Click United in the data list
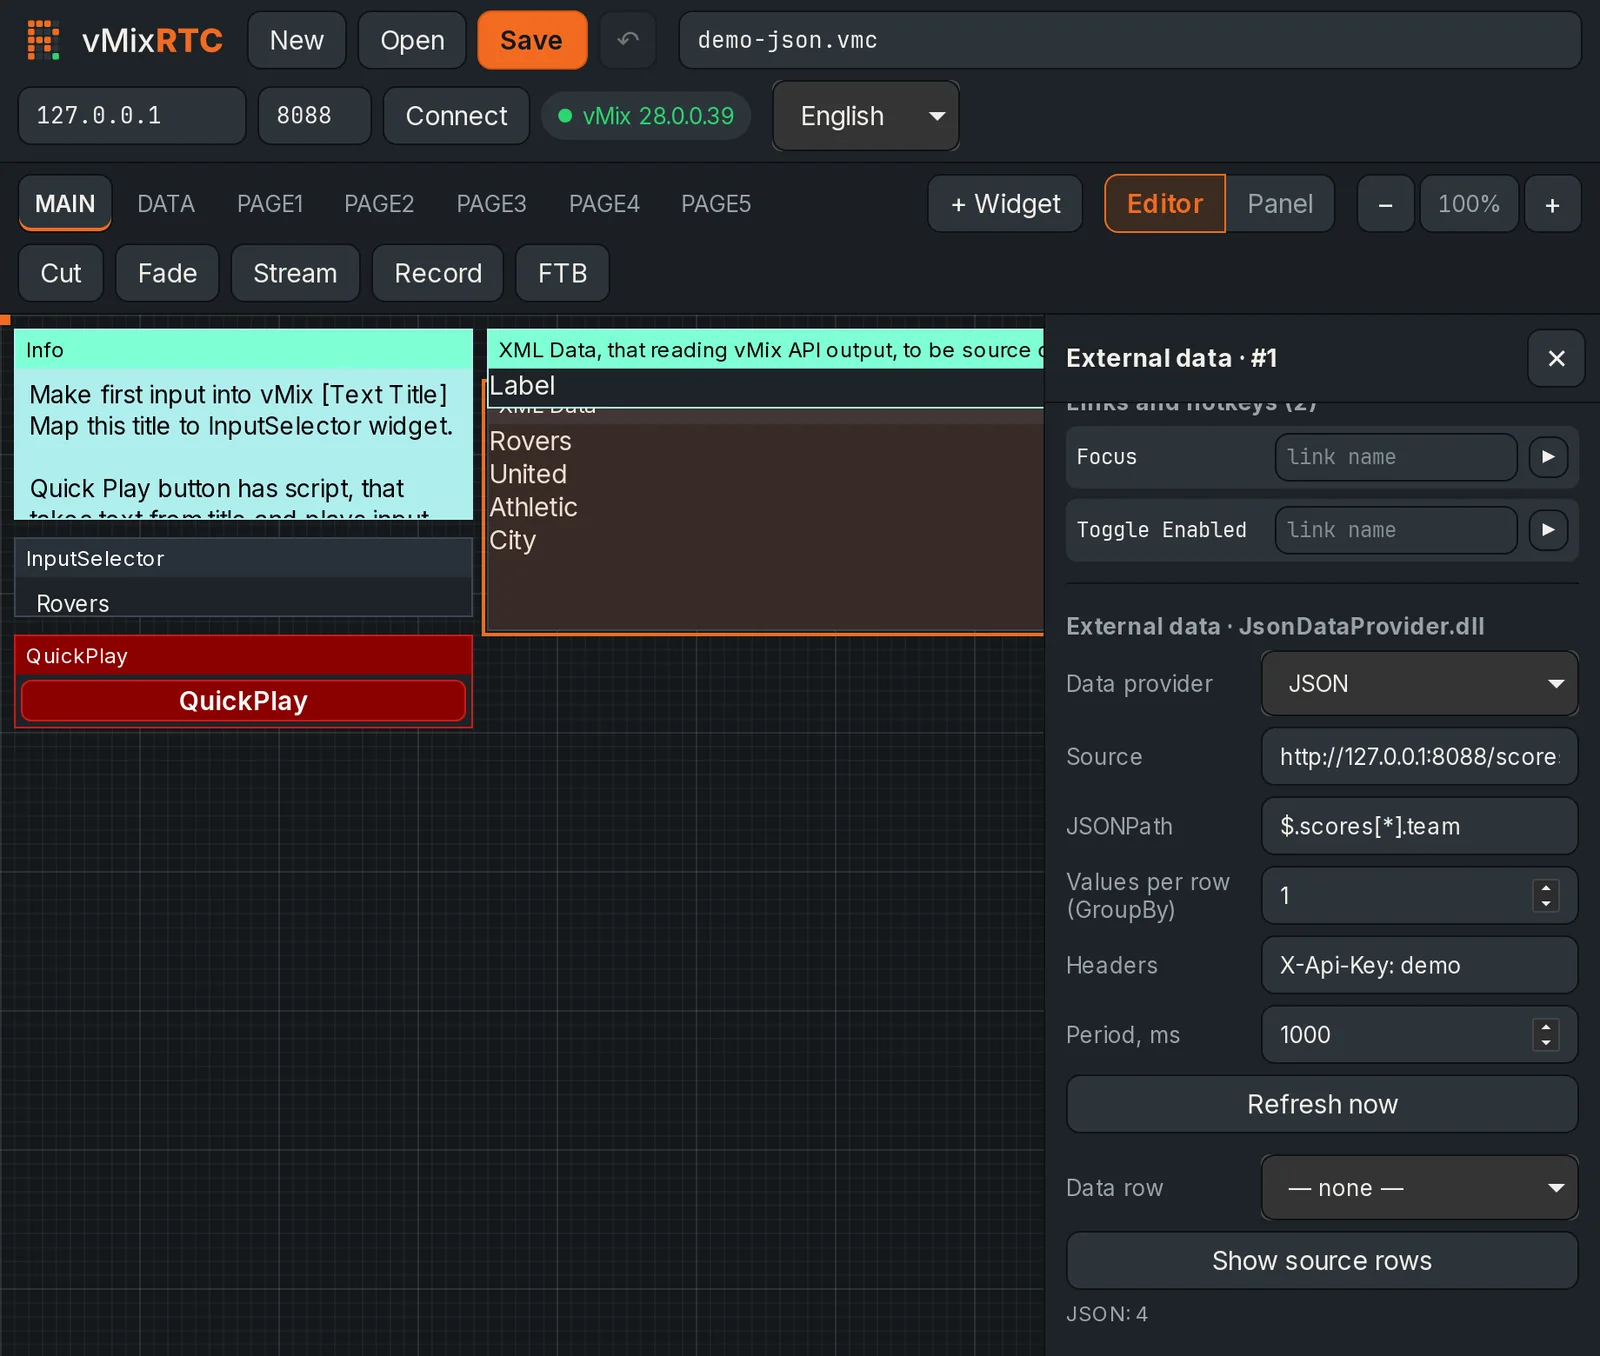The image size is (1600, 1356). [x=528, y=474]
